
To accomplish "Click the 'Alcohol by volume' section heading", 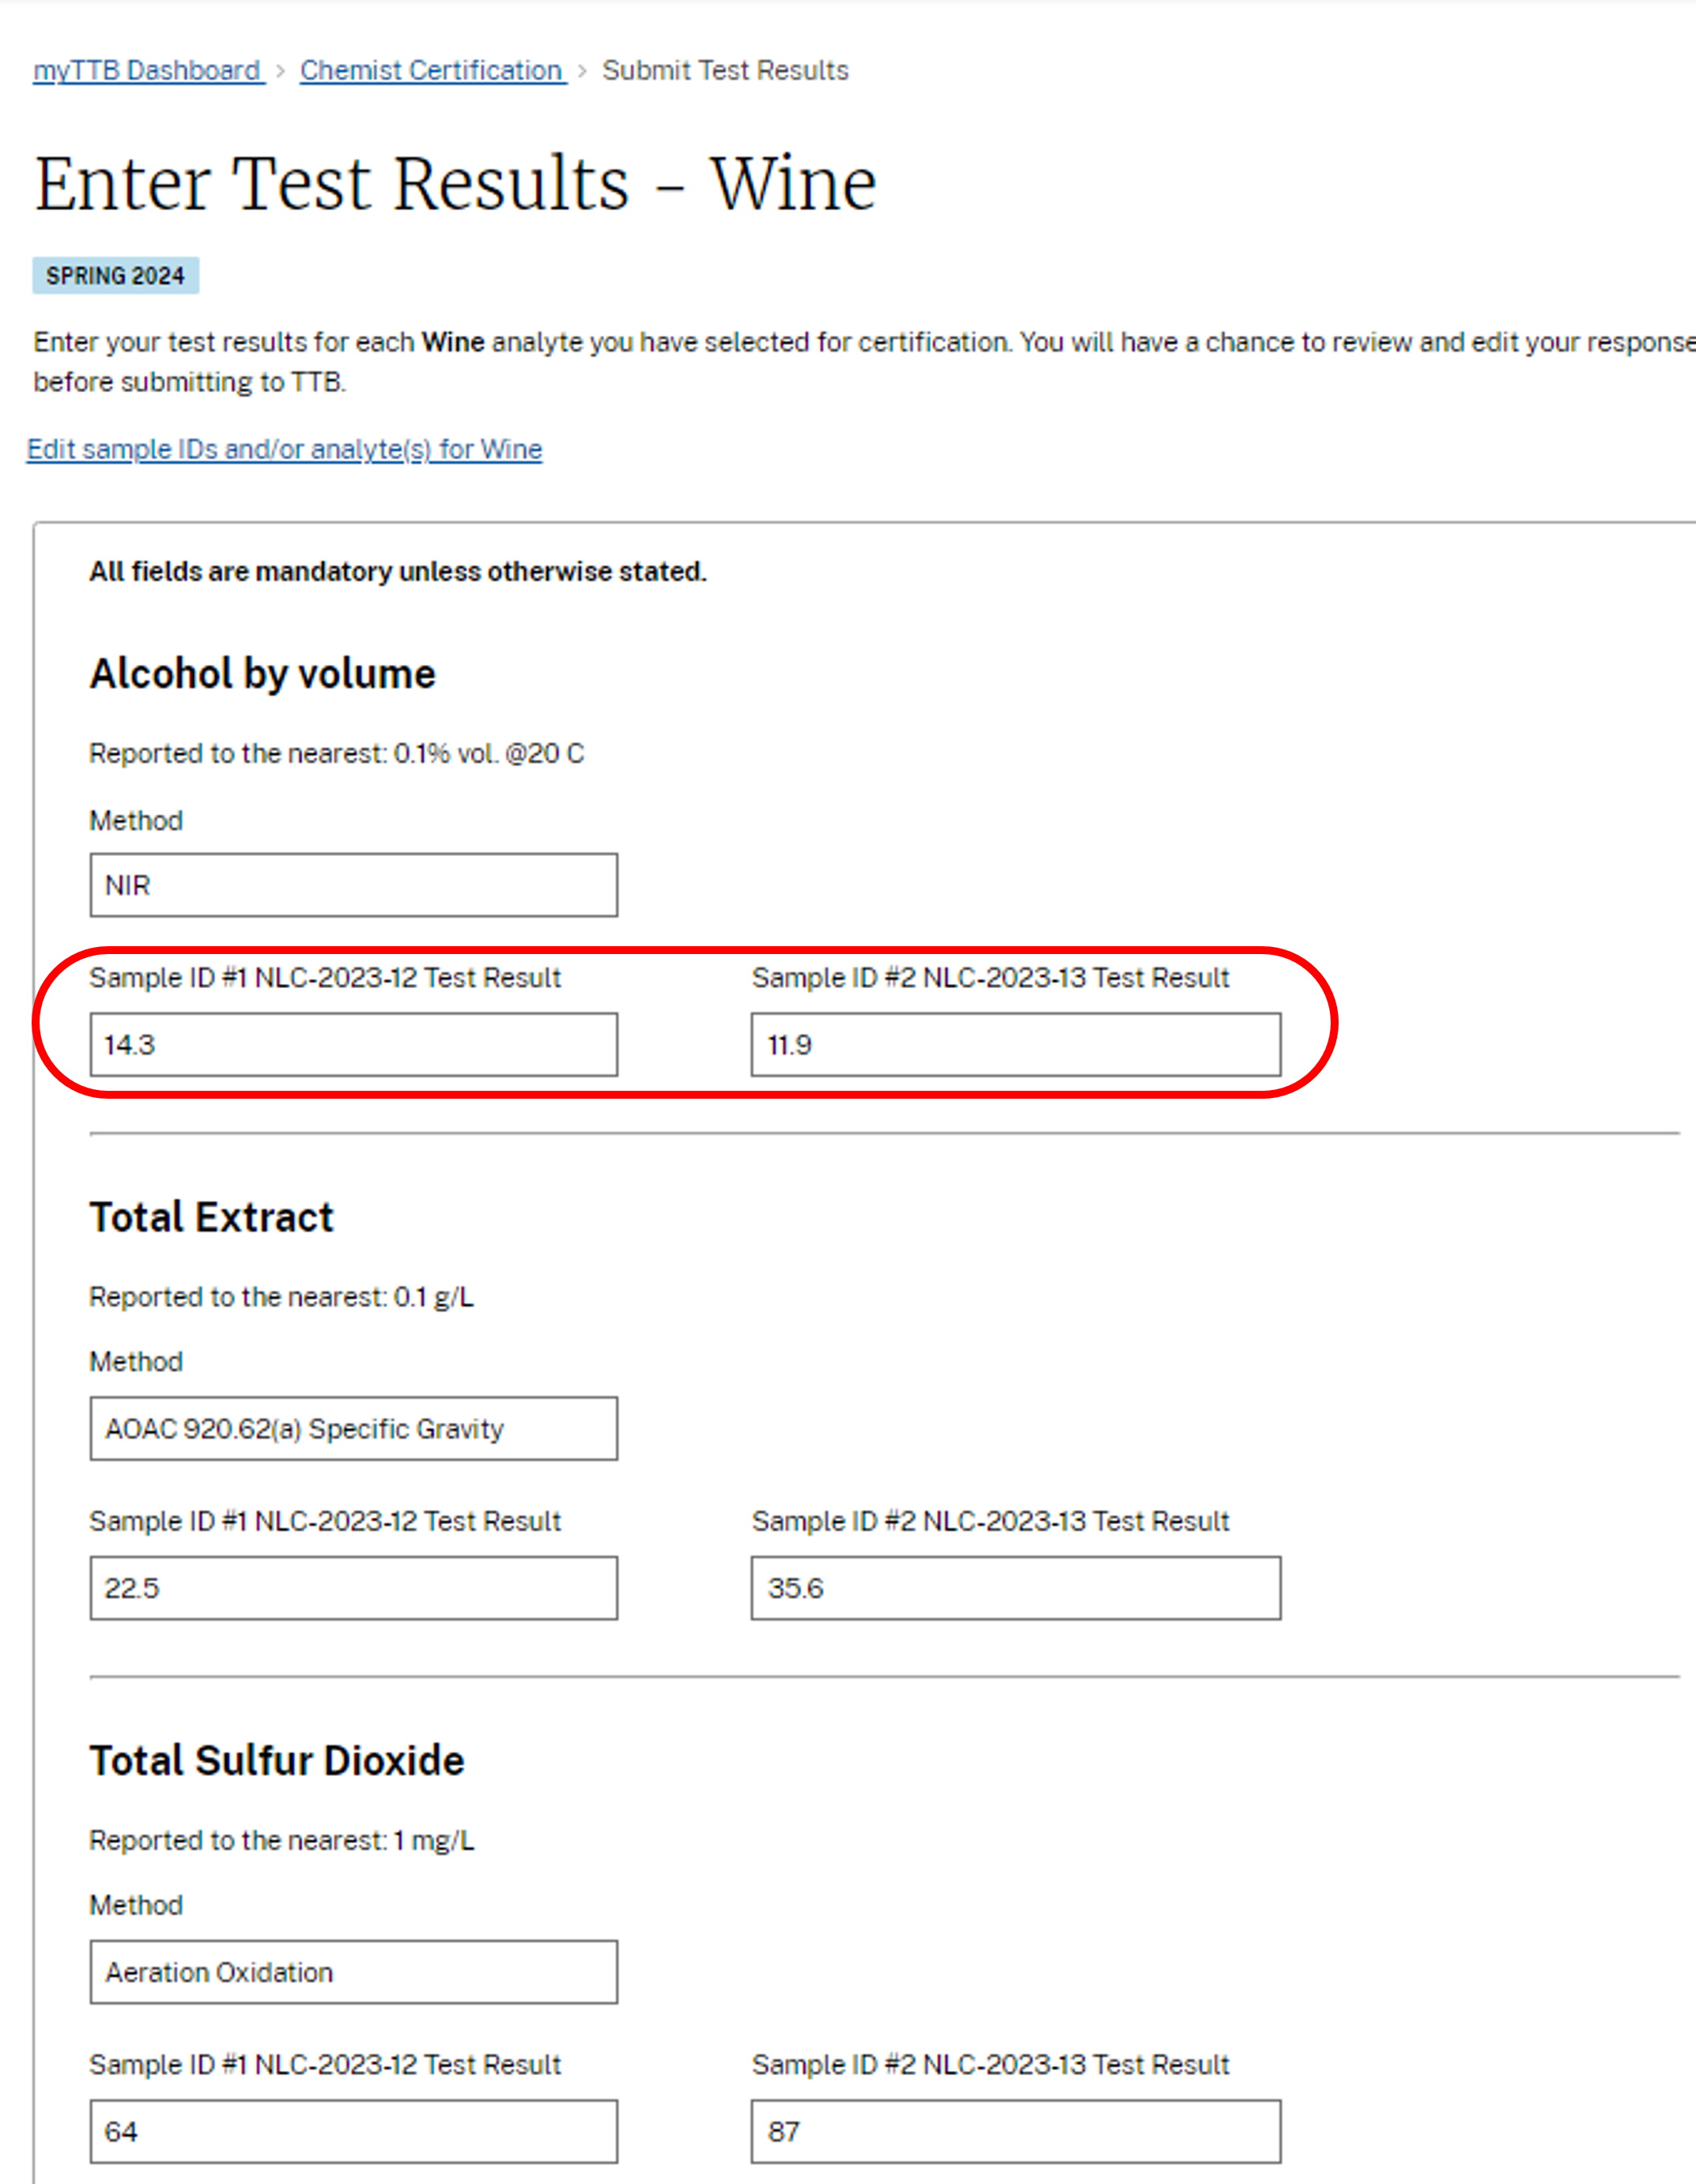I will 263,675.
